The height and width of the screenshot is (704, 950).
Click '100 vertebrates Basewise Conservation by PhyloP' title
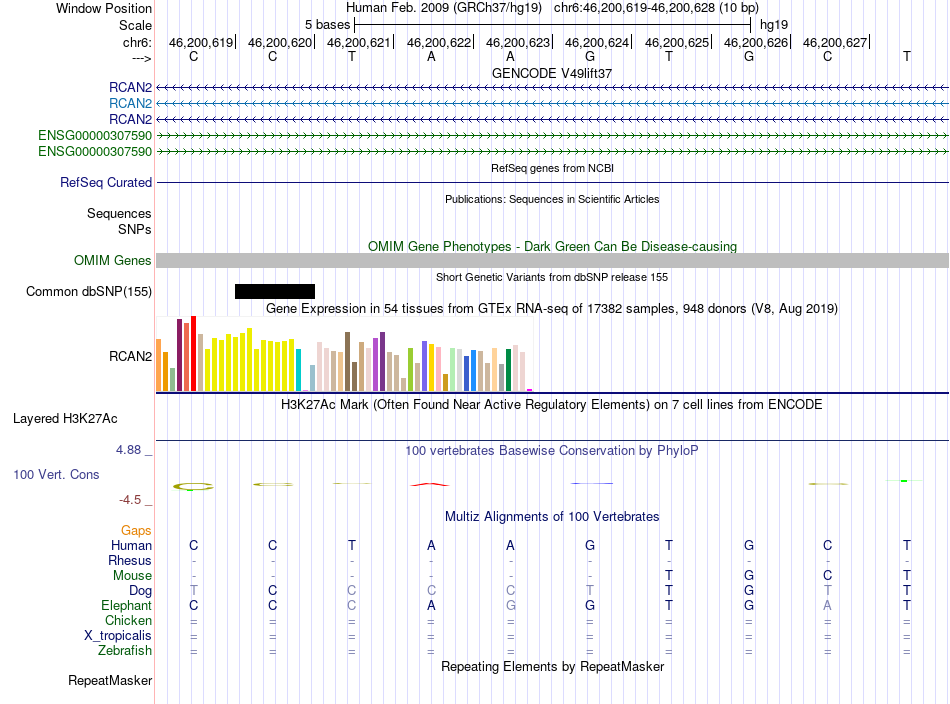pyautogui.click(x=552, y=451)
